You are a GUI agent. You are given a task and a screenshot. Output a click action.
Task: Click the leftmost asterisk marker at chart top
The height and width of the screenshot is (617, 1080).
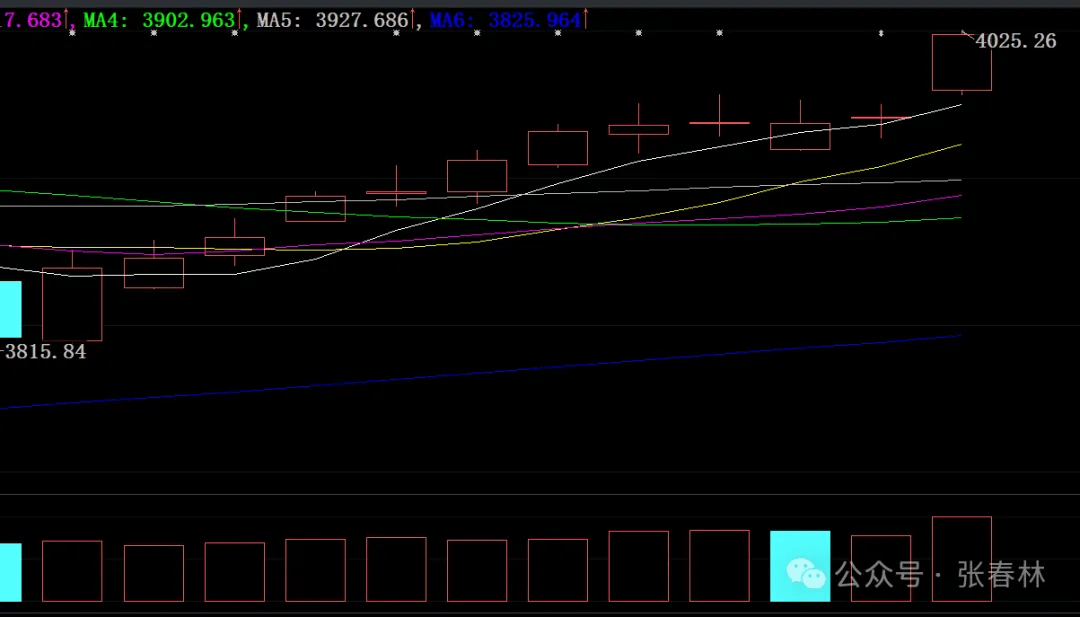tap(72, 33)
